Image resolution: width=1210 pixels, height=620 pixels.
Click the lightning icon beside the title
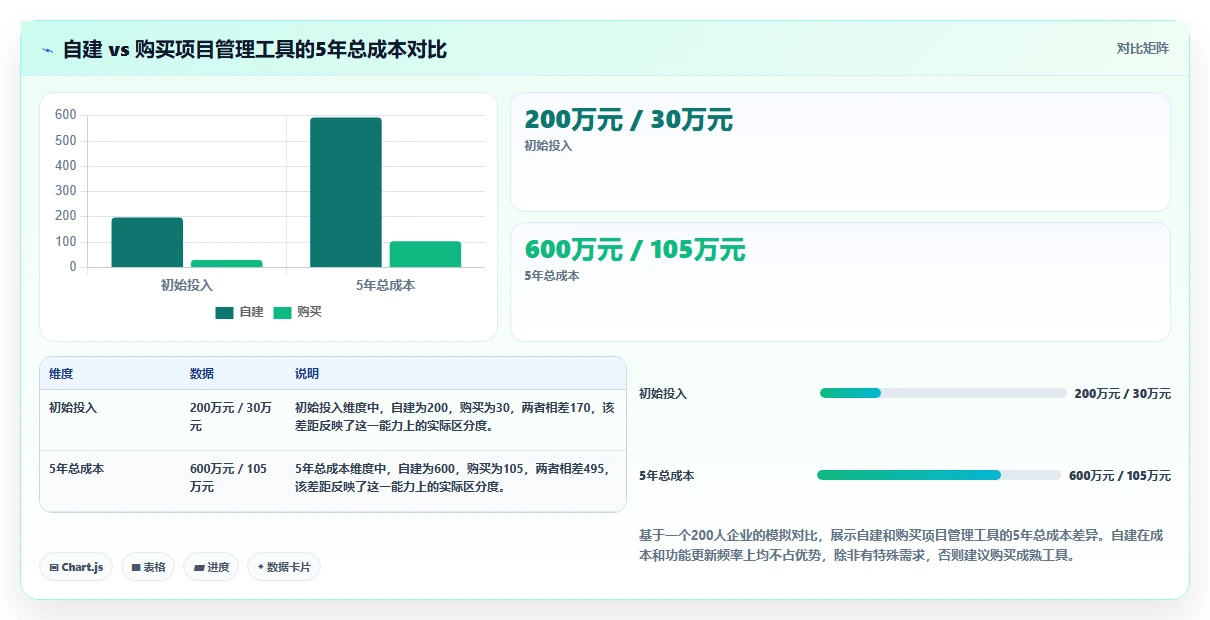pyautogui.click(x=48, y=50)
